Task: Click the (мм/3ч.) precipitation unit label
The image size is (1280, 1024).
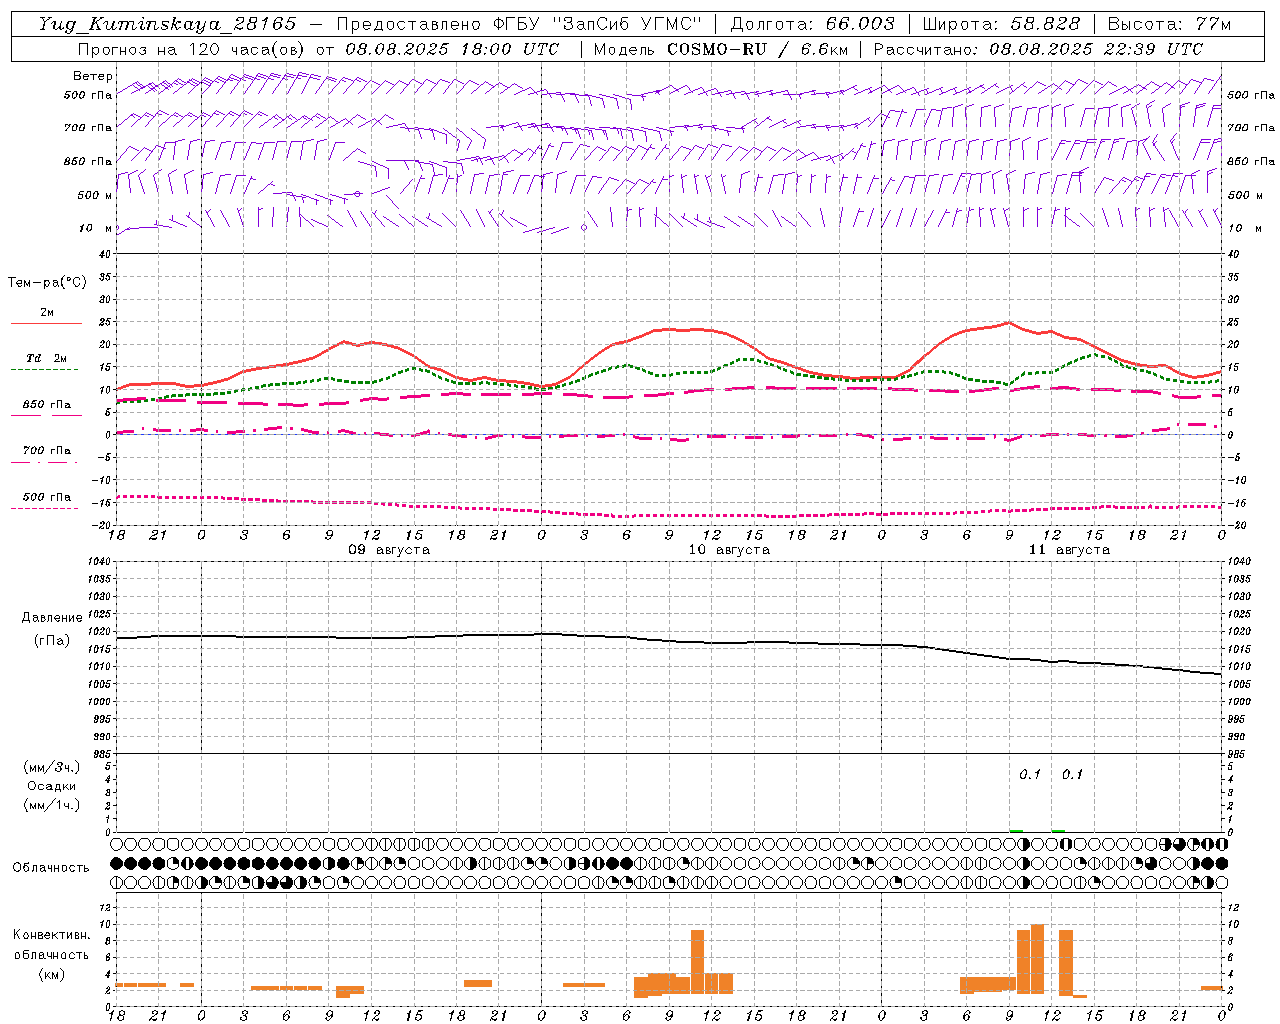Action: point(52,767)
